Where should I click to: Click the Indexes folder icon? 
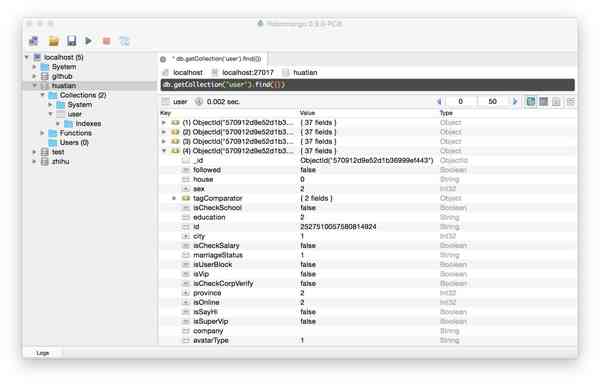pos(68,124)
